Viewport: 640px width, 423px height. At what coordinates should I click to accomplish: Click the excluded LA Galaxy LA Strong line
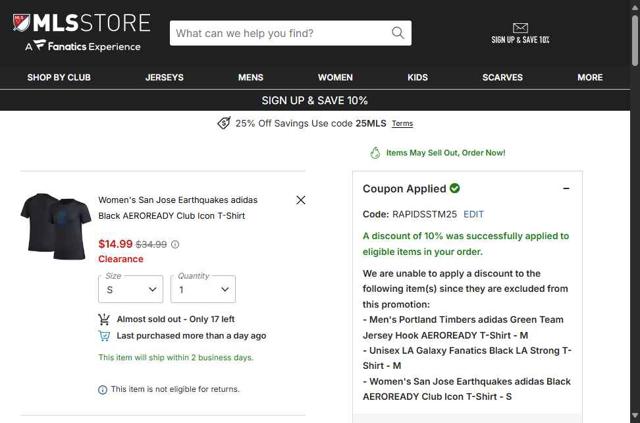467,358
